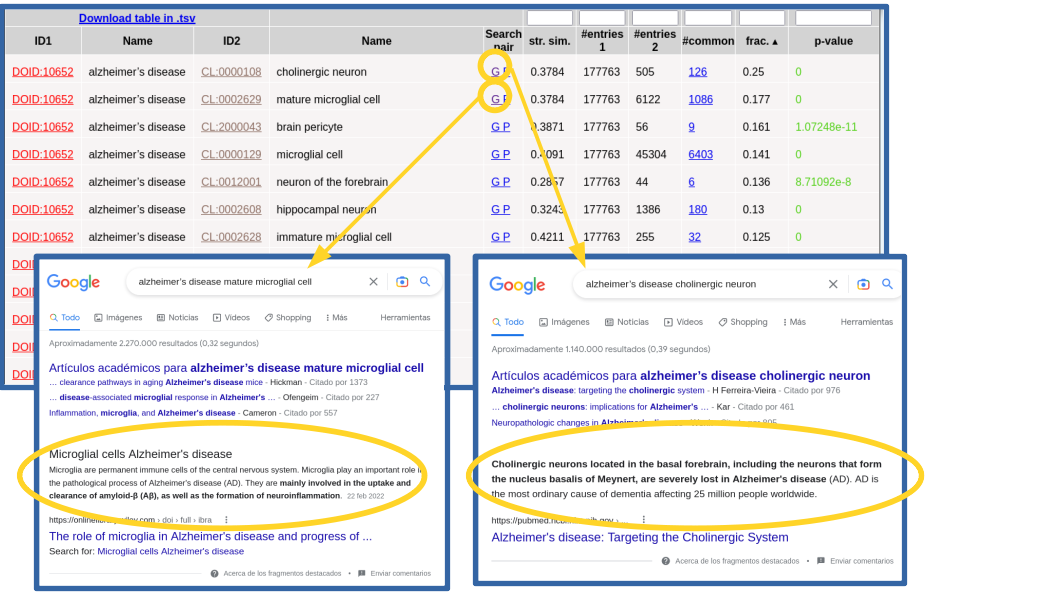Clear the 'cholinergic neuron' Google search text
Viewport: 1058px width, 595px height.
click(833, 284)
